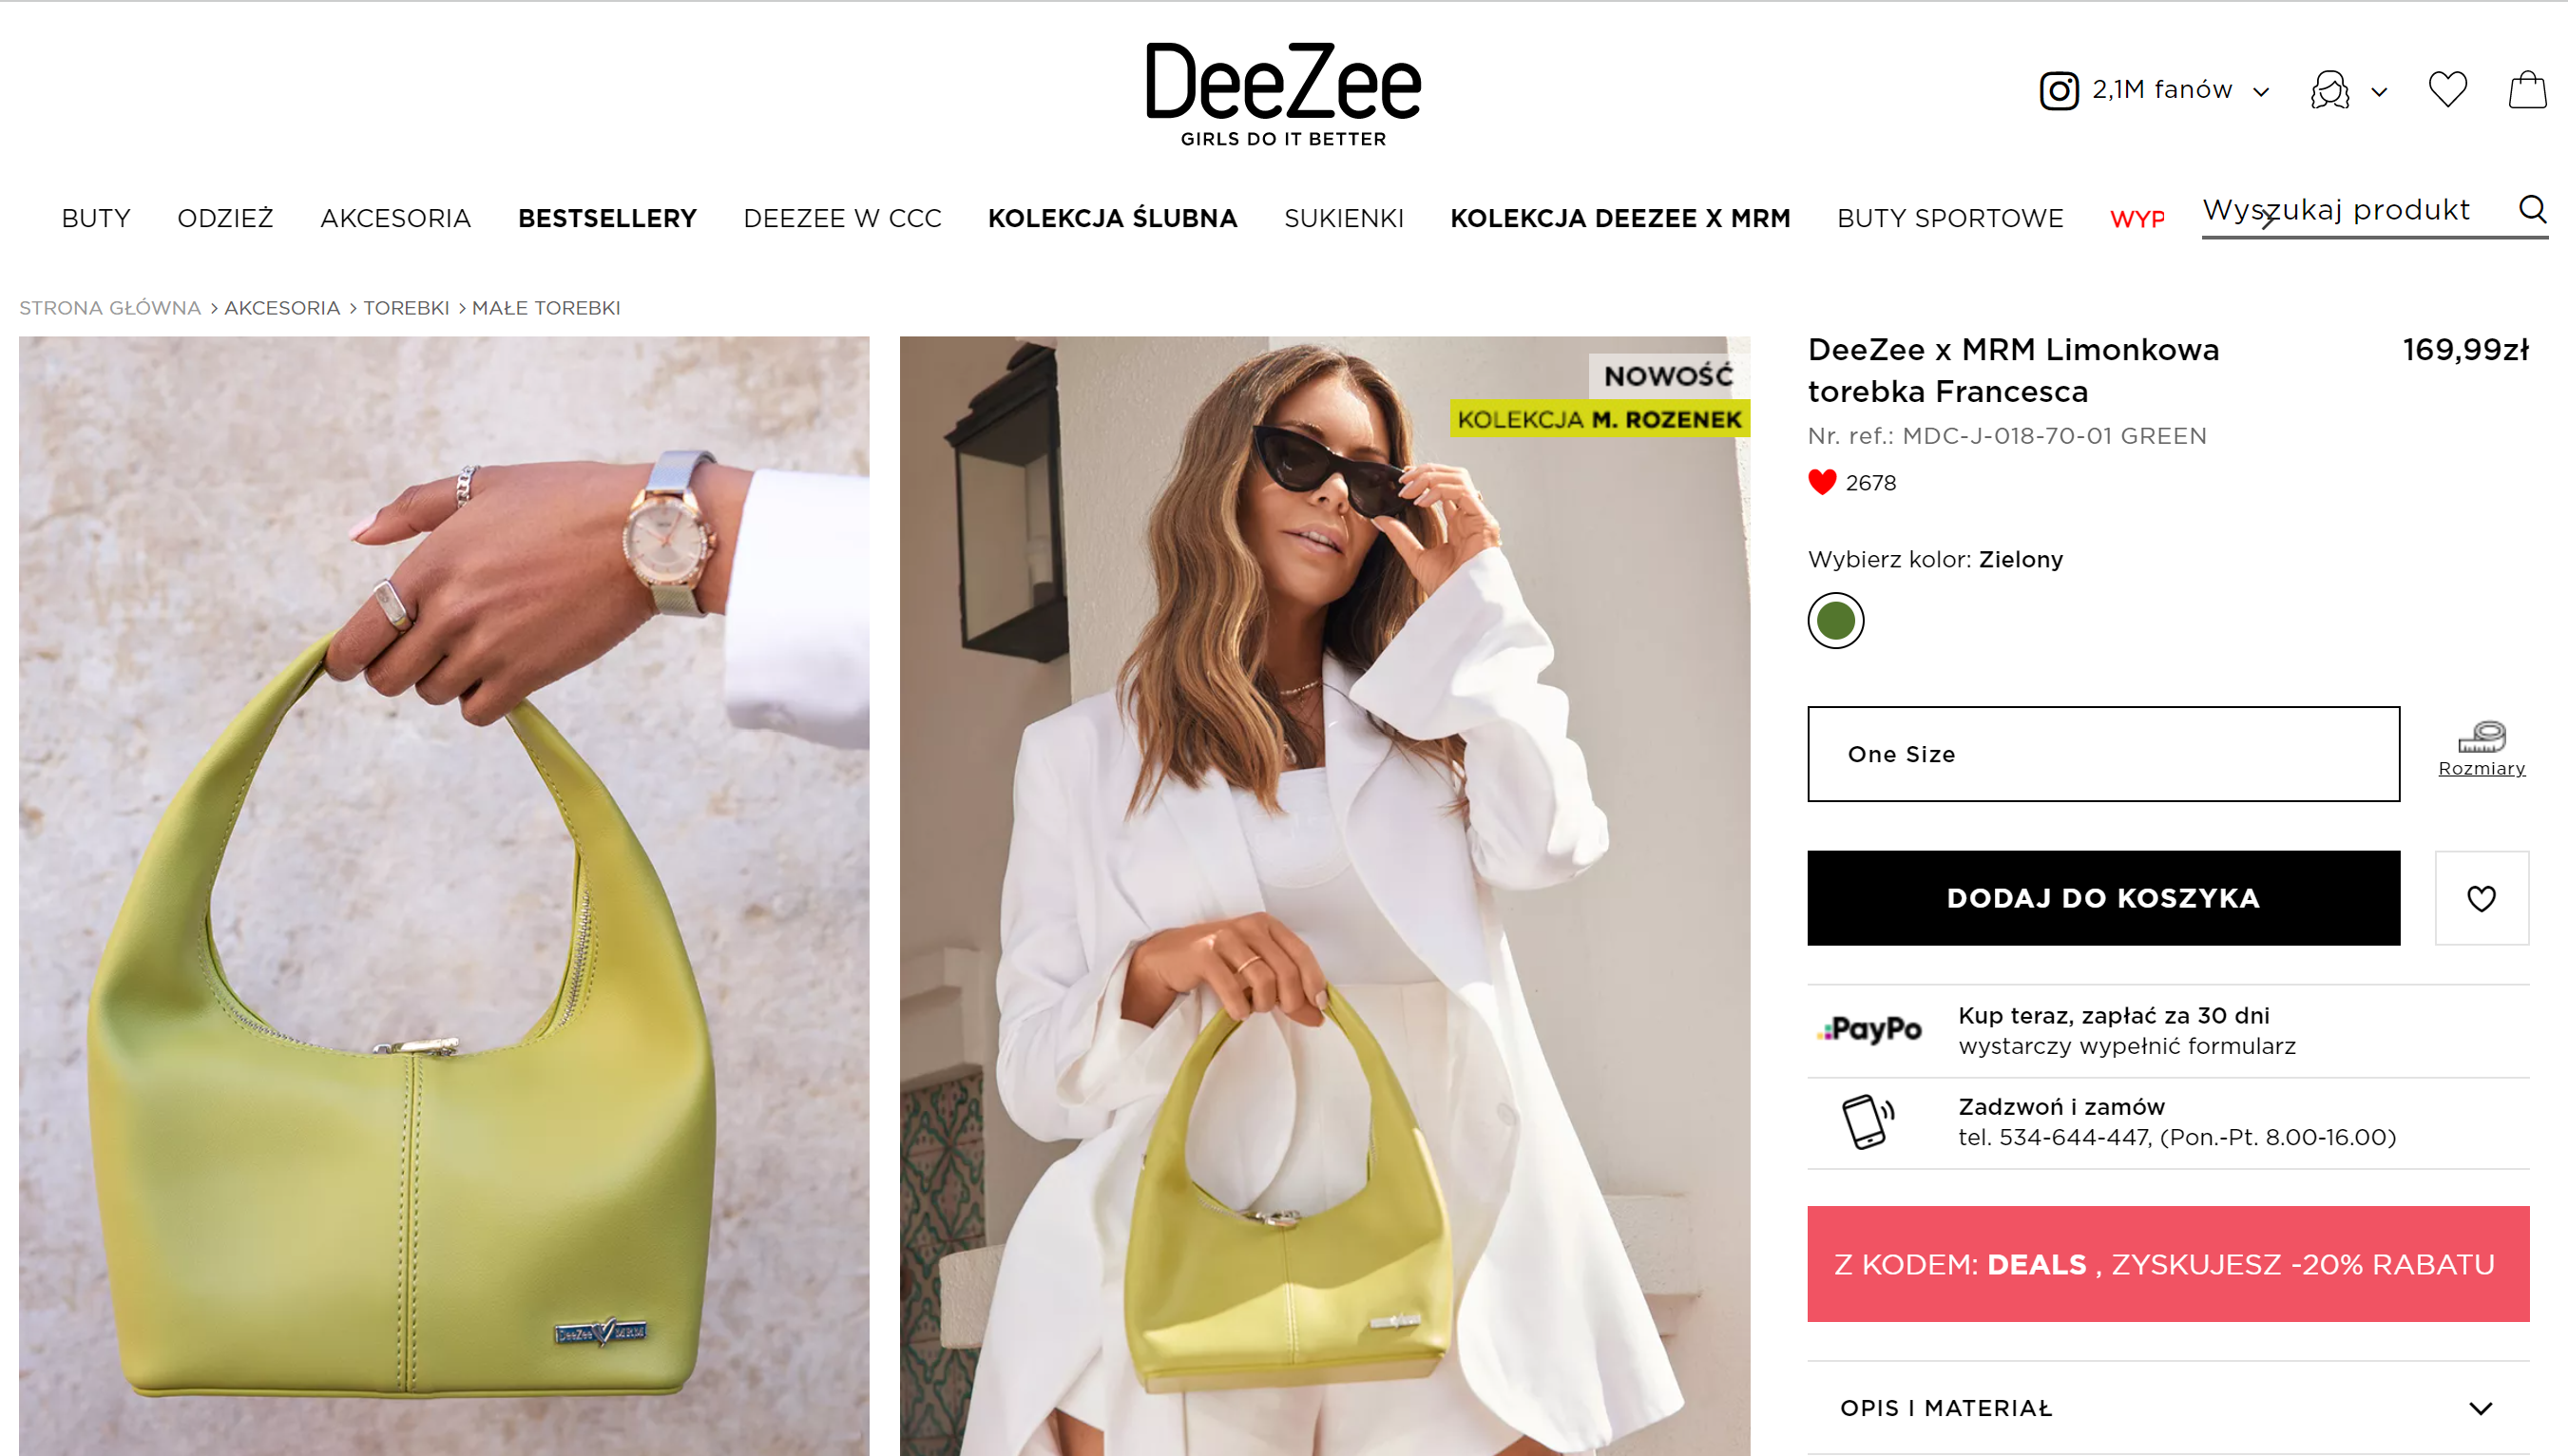Open the shopping bag icon
Viewport: 2568px width, 1456px height.
click(x=2527, y=89)
